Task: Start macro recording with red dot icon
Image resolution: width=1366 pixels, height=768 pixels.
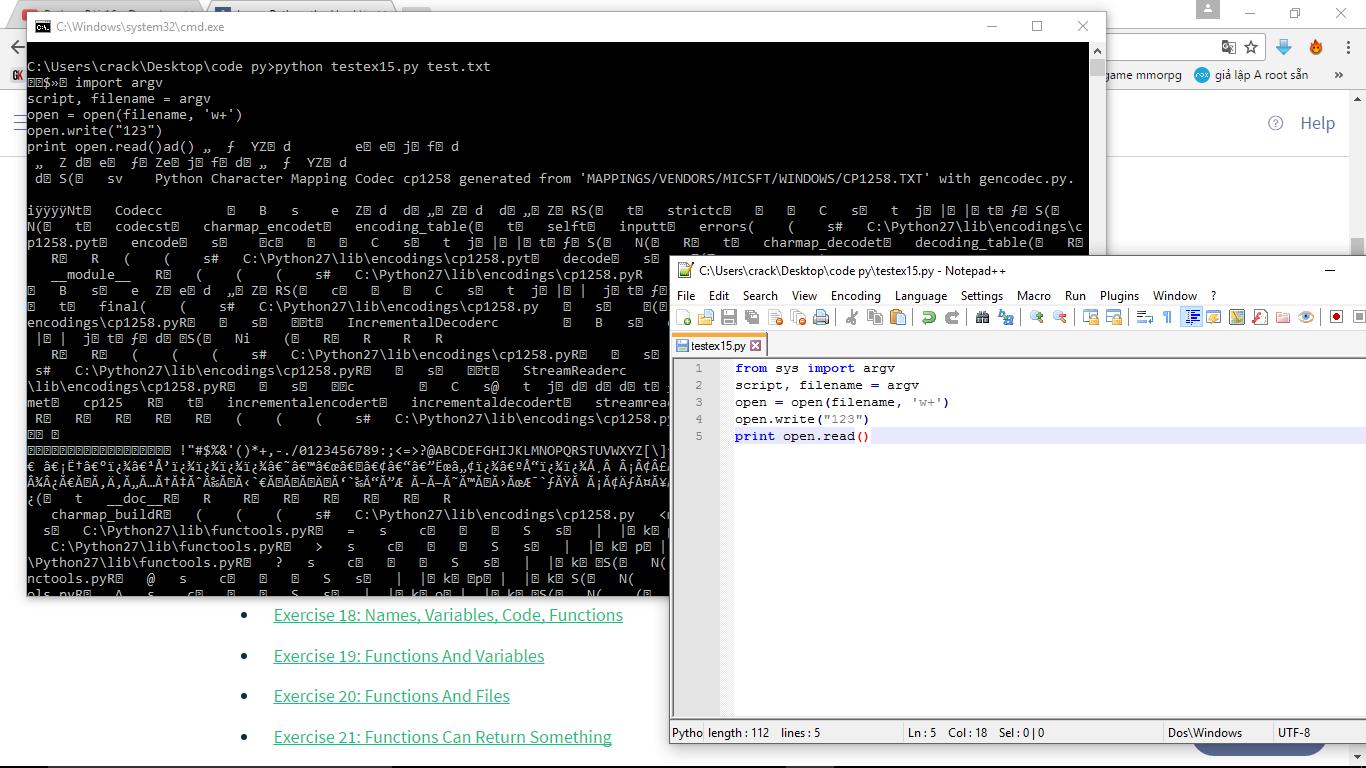Action: [x=1336, y=317]
